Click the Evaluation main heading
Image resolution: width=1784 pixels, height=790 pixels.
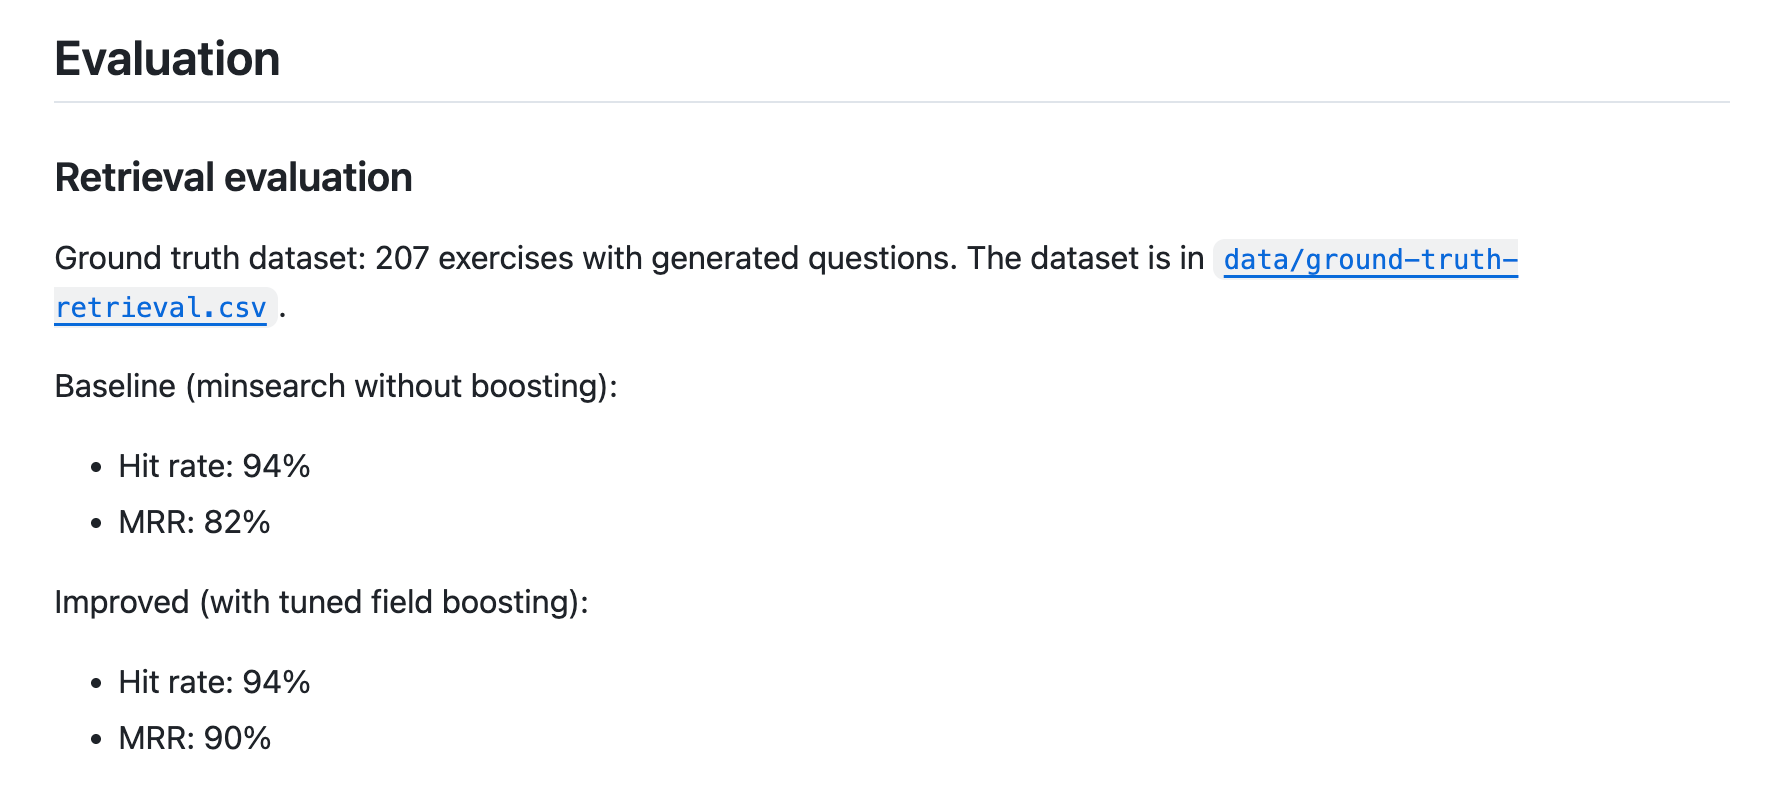[x=167, y=59]
